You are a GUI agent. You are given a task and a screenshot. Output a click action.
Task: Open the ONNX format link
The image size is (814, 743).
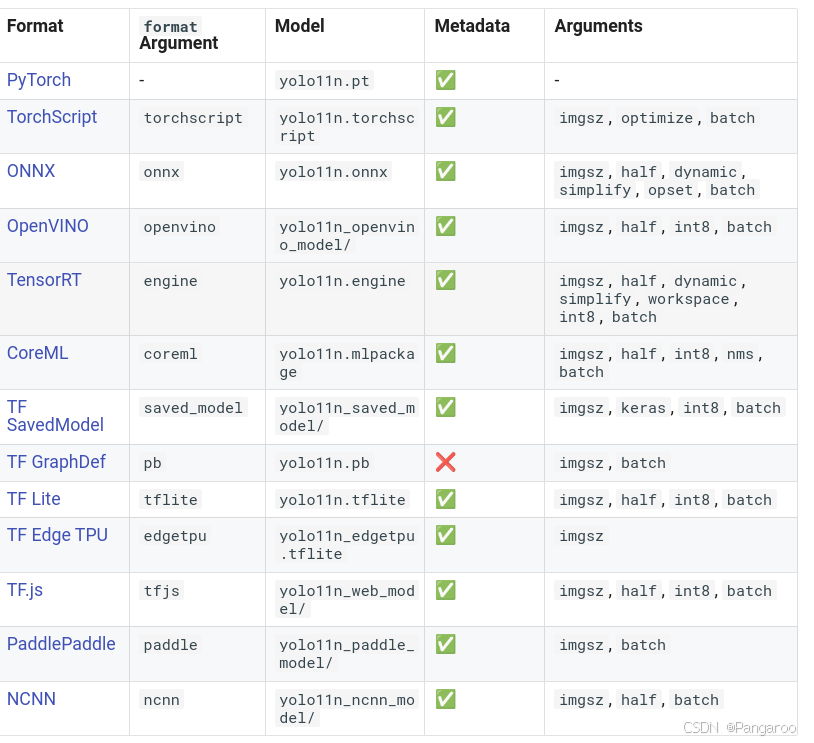click(x=31, y=171)
